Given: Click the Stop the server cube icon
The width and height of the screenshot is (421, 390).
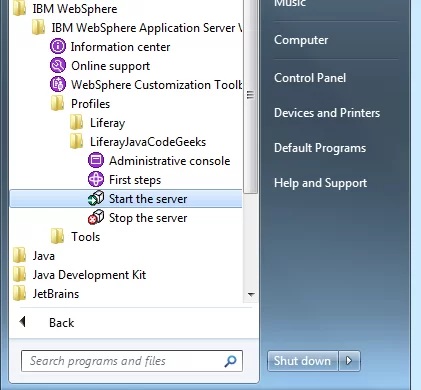Looking at the screenshot, I should (x=96, y=217).
